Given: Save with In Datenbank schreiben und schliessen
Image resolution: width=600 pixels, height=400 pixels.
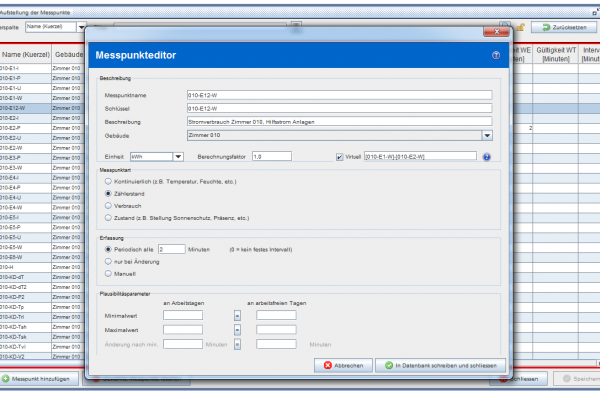Looking at the screenshot, I should [x=440, y=366].
